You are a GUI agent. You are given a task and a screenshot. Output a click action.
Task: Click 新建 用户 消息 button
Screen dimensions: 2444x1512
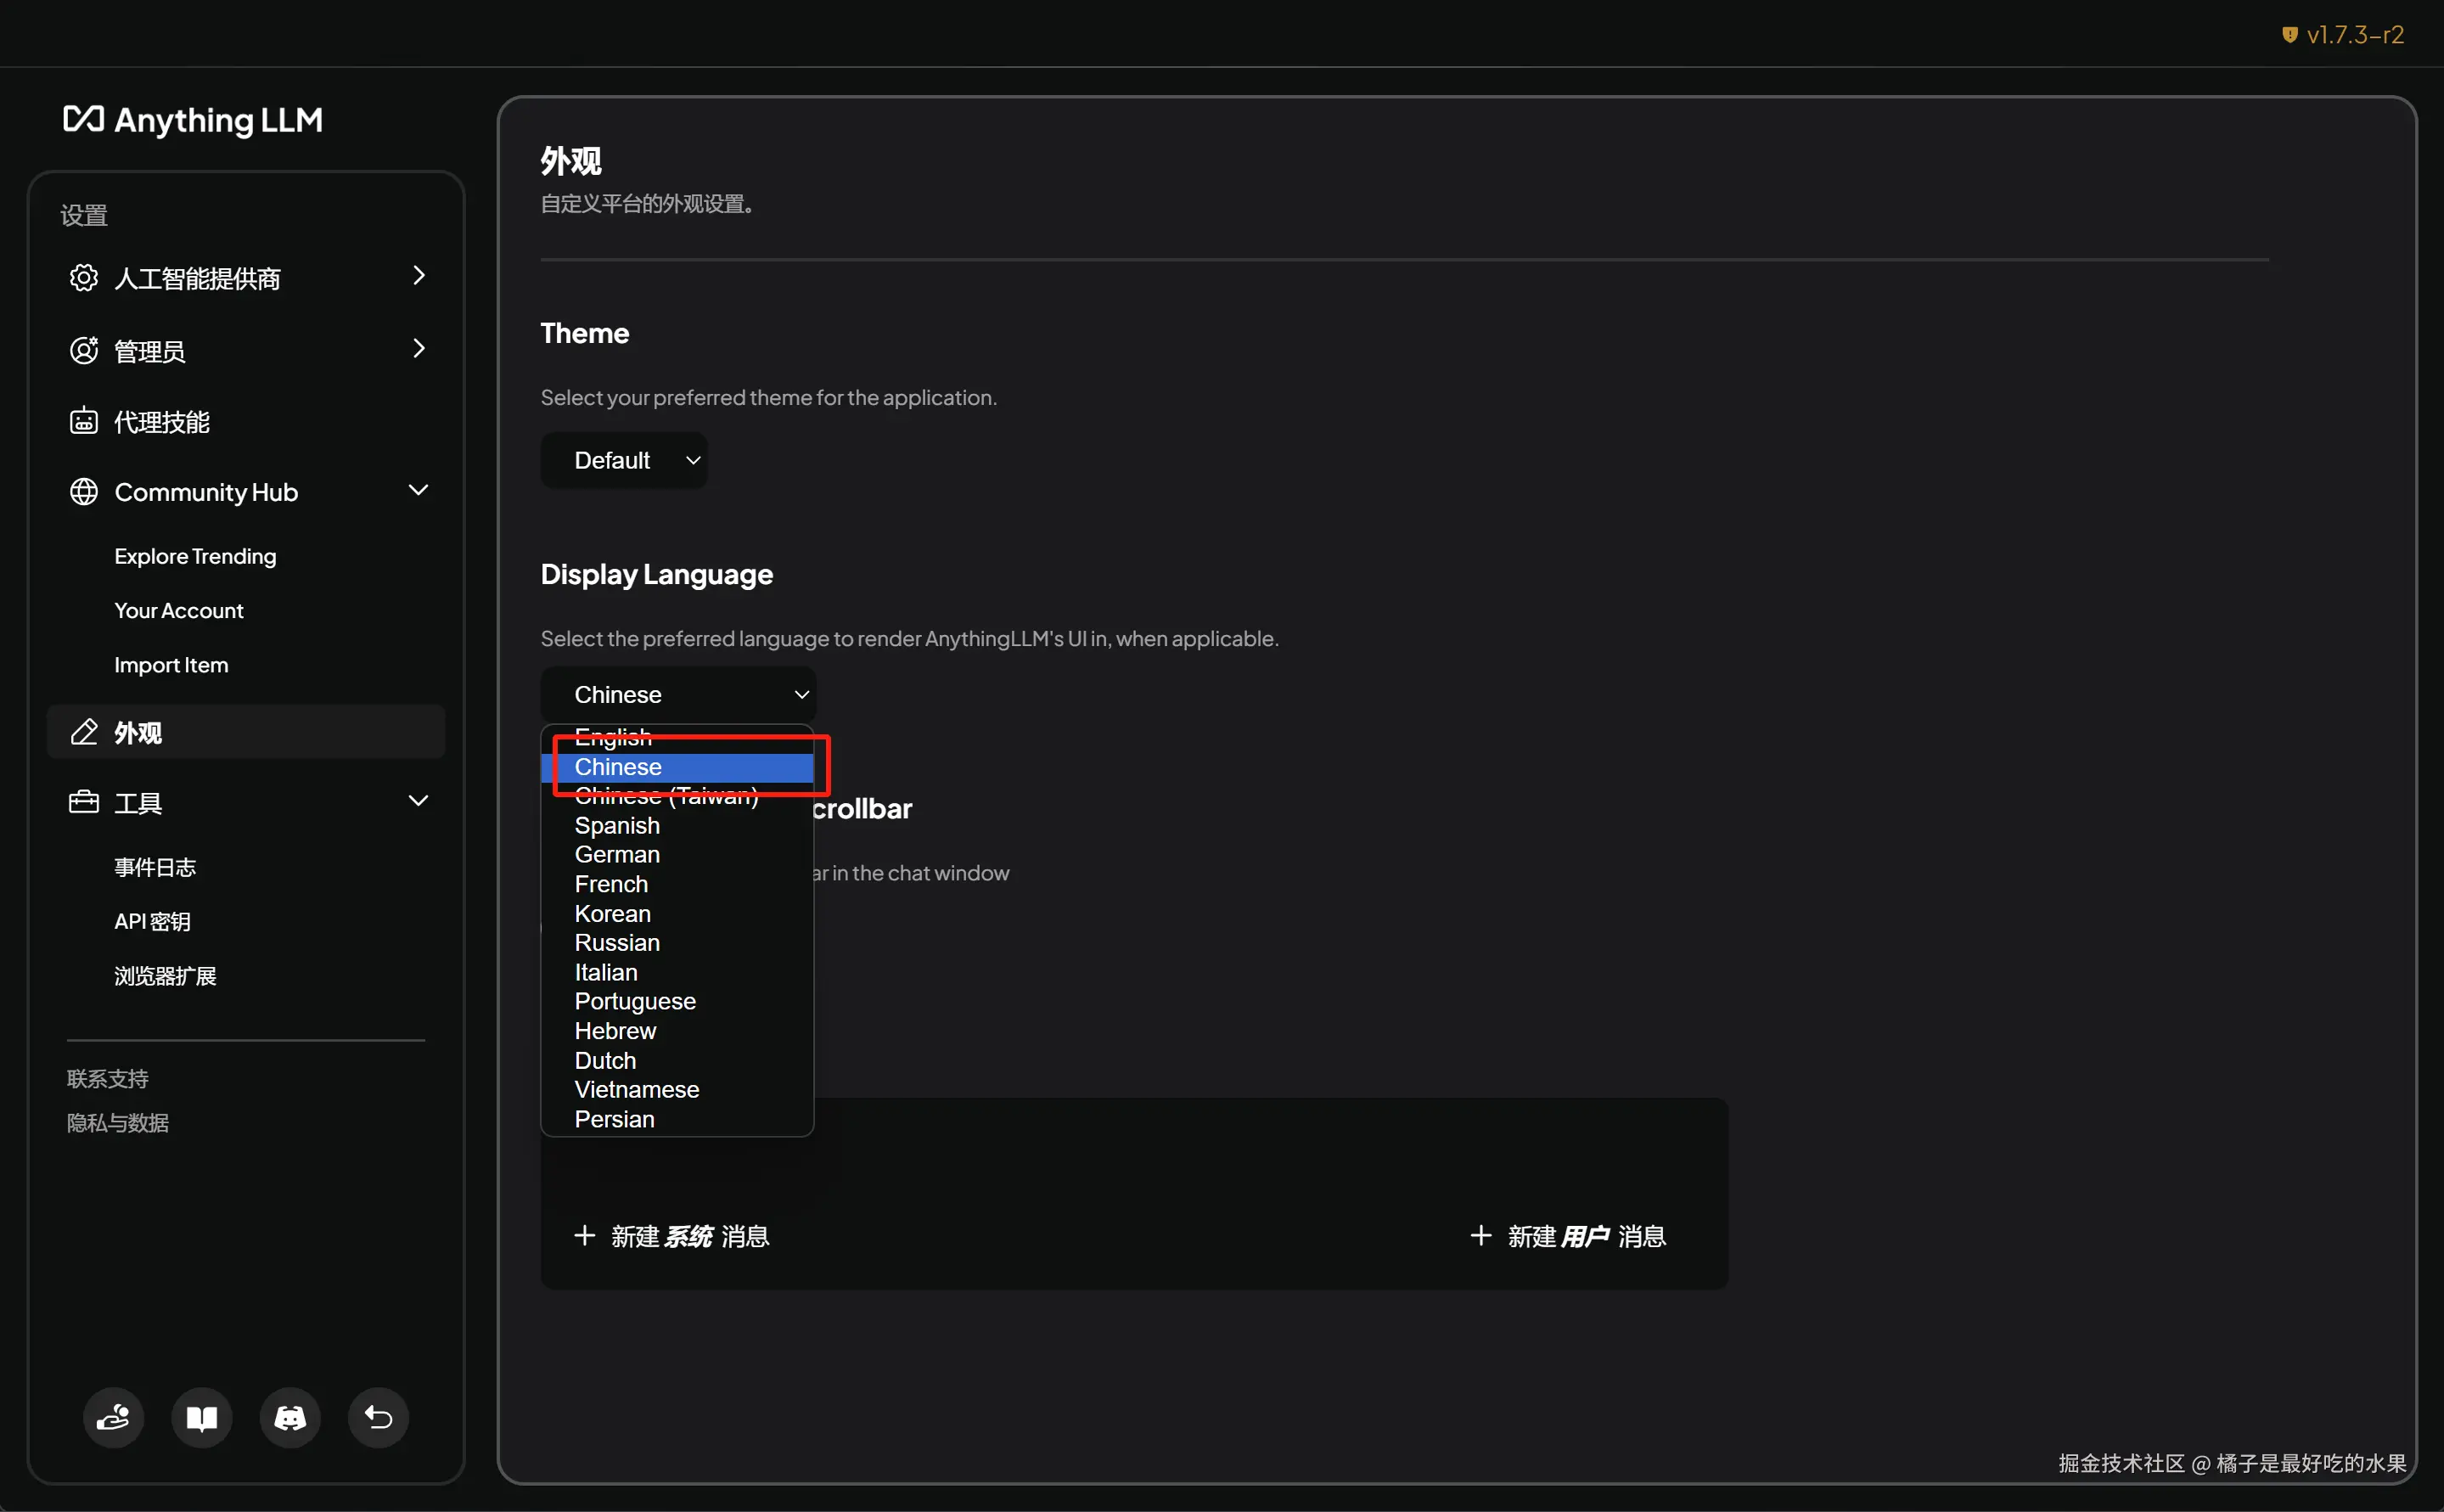click(x=1568, y=1236)
